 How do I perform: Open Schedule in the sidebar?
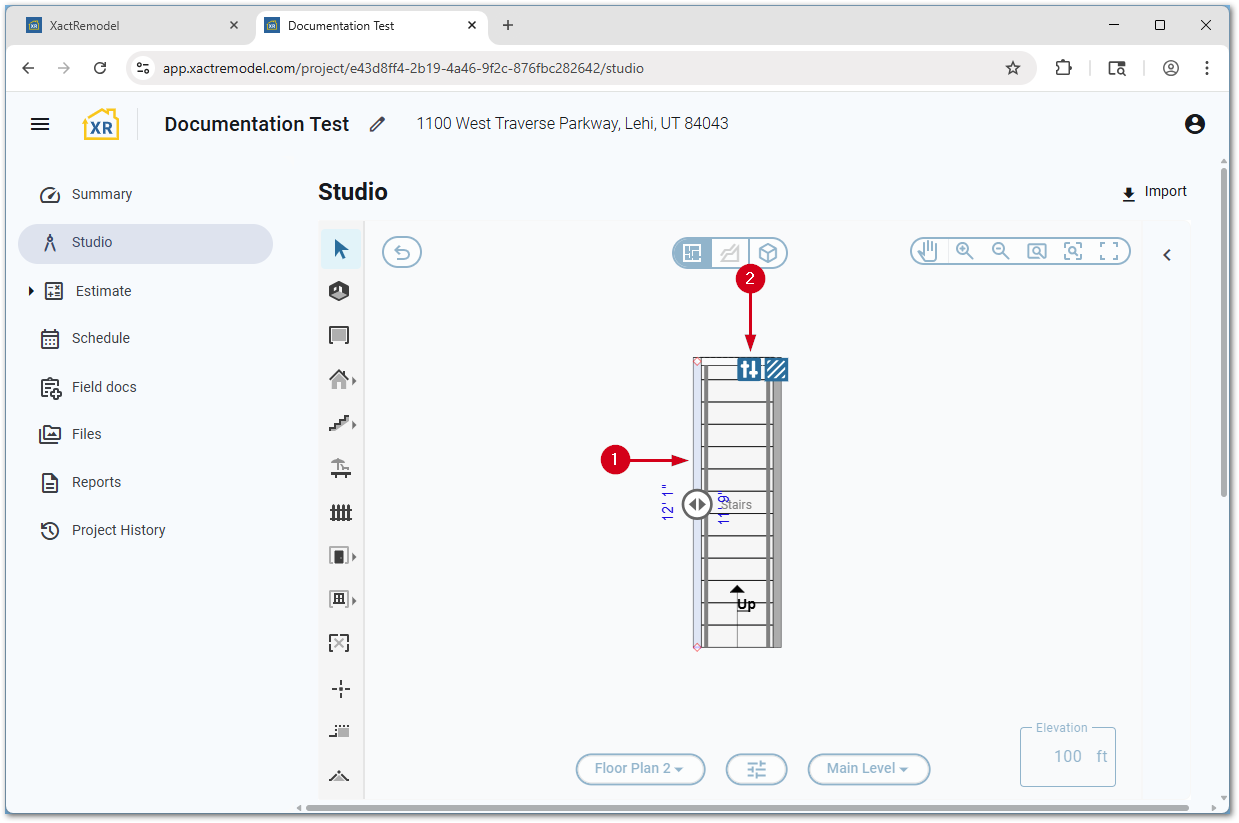(100, 338)
